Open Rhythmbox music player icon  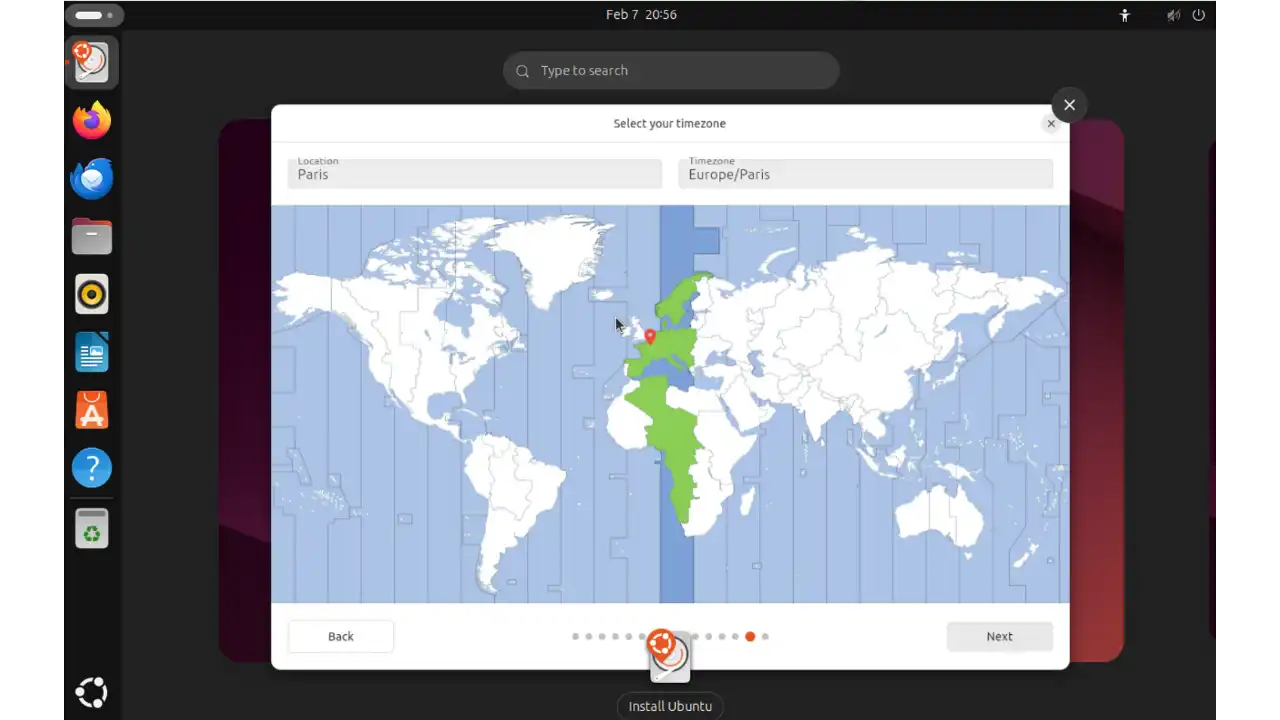pyautogui.click(x=92, y=294)
